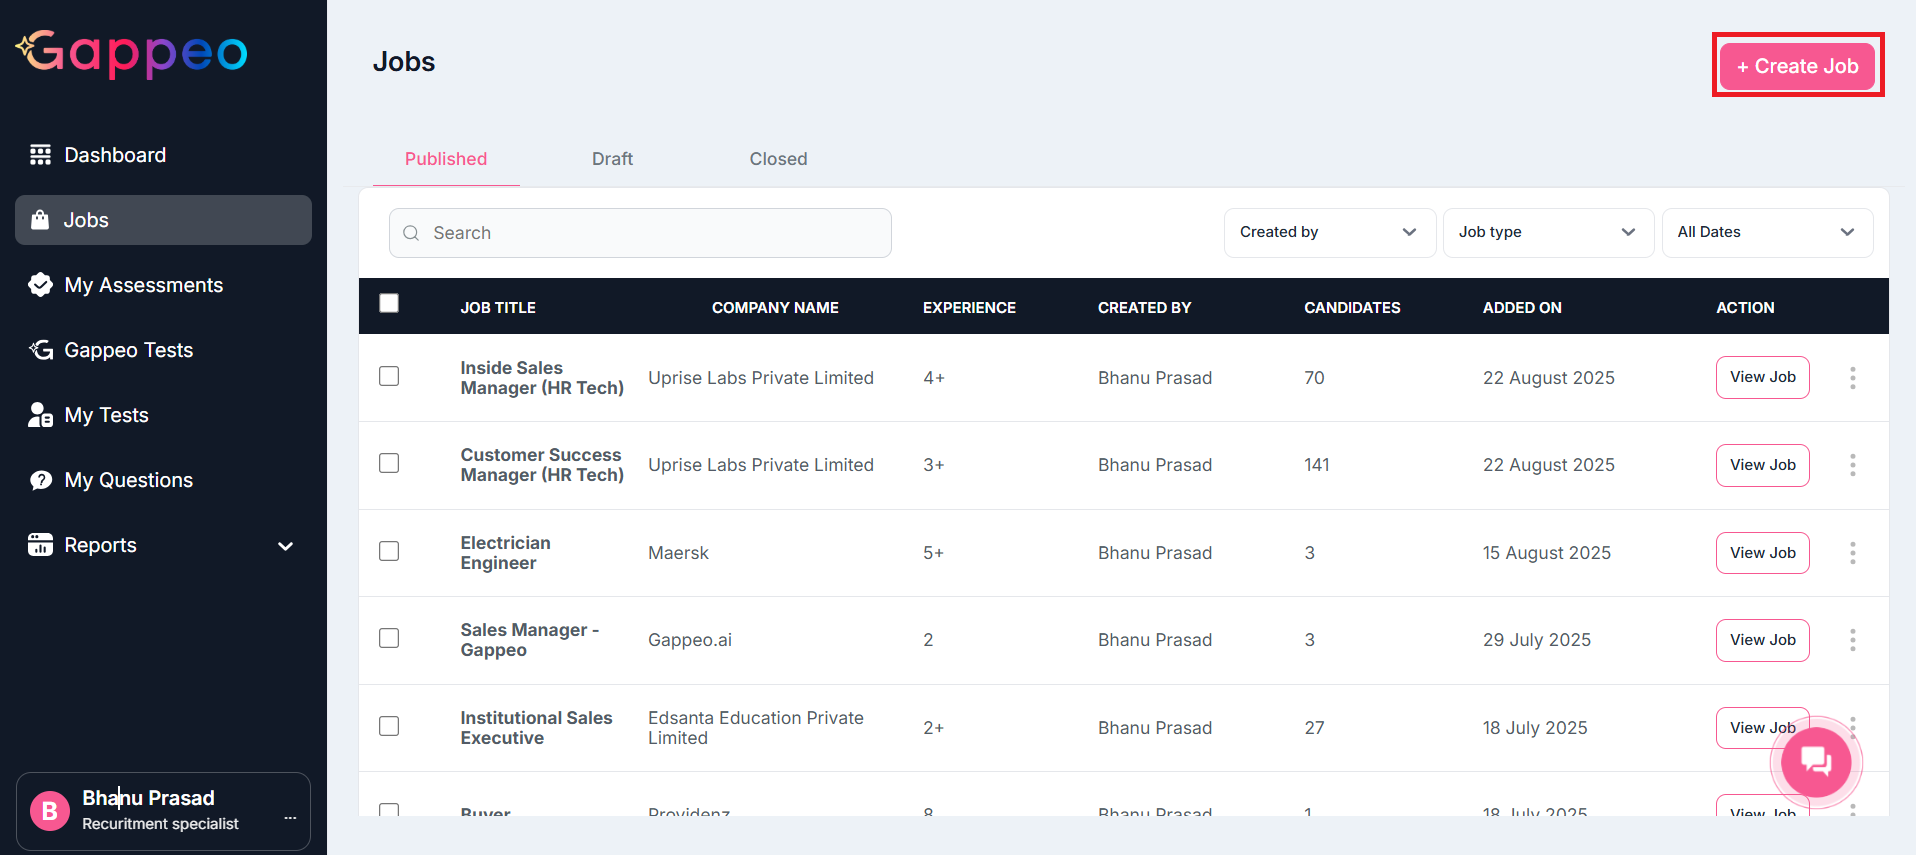Check the Customer Success Manager row checkbox
The width and height of the screenshot is (1916, 855).
click(389, 463)
